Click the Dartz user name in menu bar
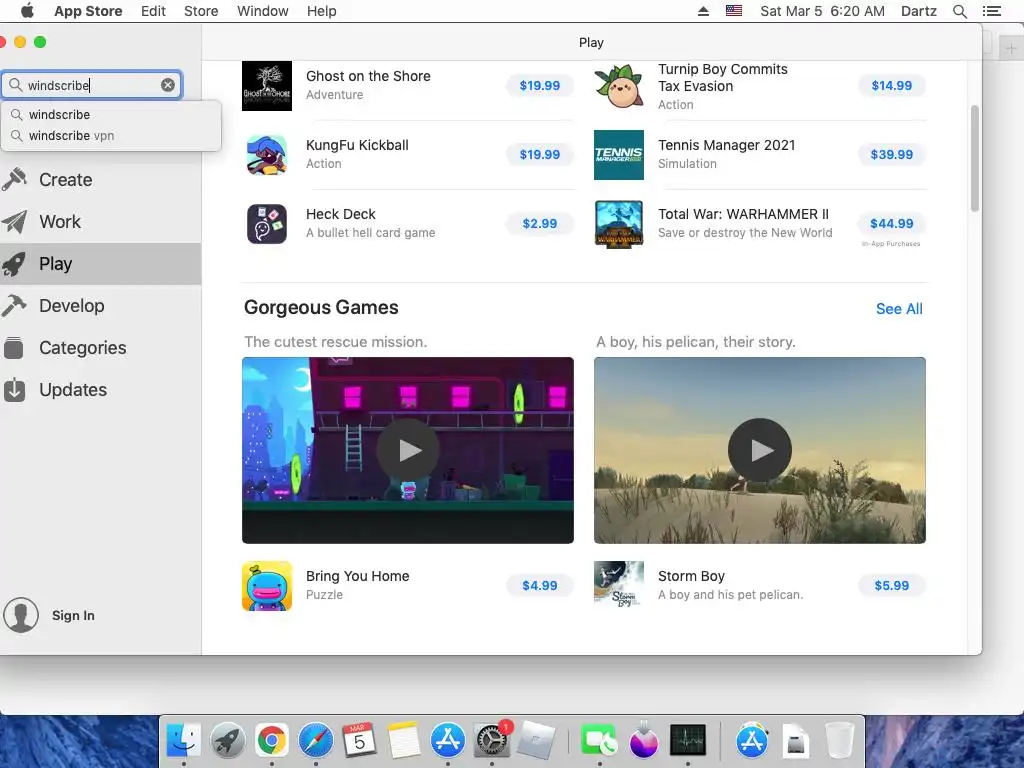 coord(918,11)
